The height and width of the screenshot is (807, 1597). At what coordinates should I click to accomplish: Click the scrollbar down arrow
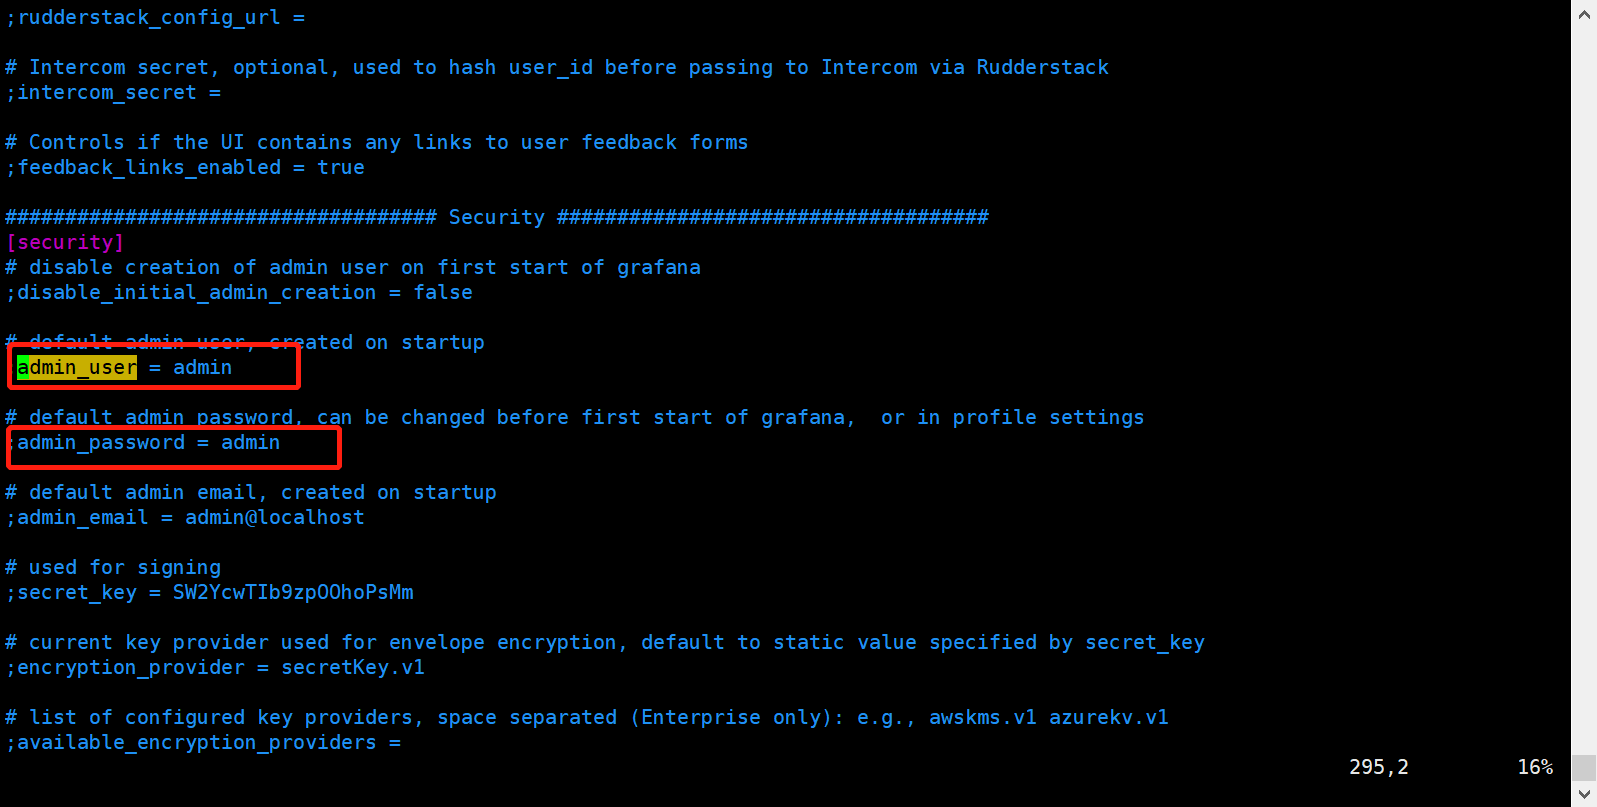(x=1584, y=794)
